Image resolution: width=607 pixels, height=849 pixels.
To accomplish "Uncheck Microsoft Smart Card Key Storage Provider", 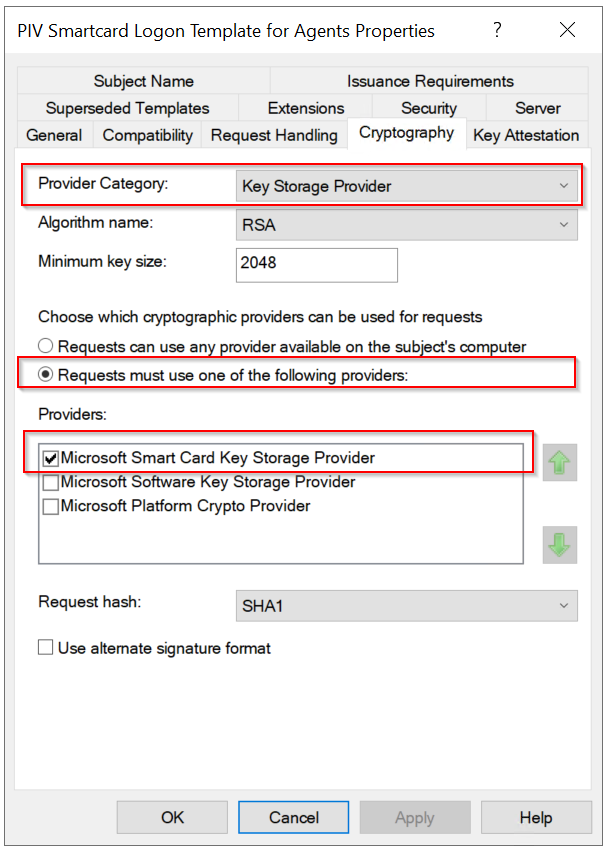I will 51,458.
